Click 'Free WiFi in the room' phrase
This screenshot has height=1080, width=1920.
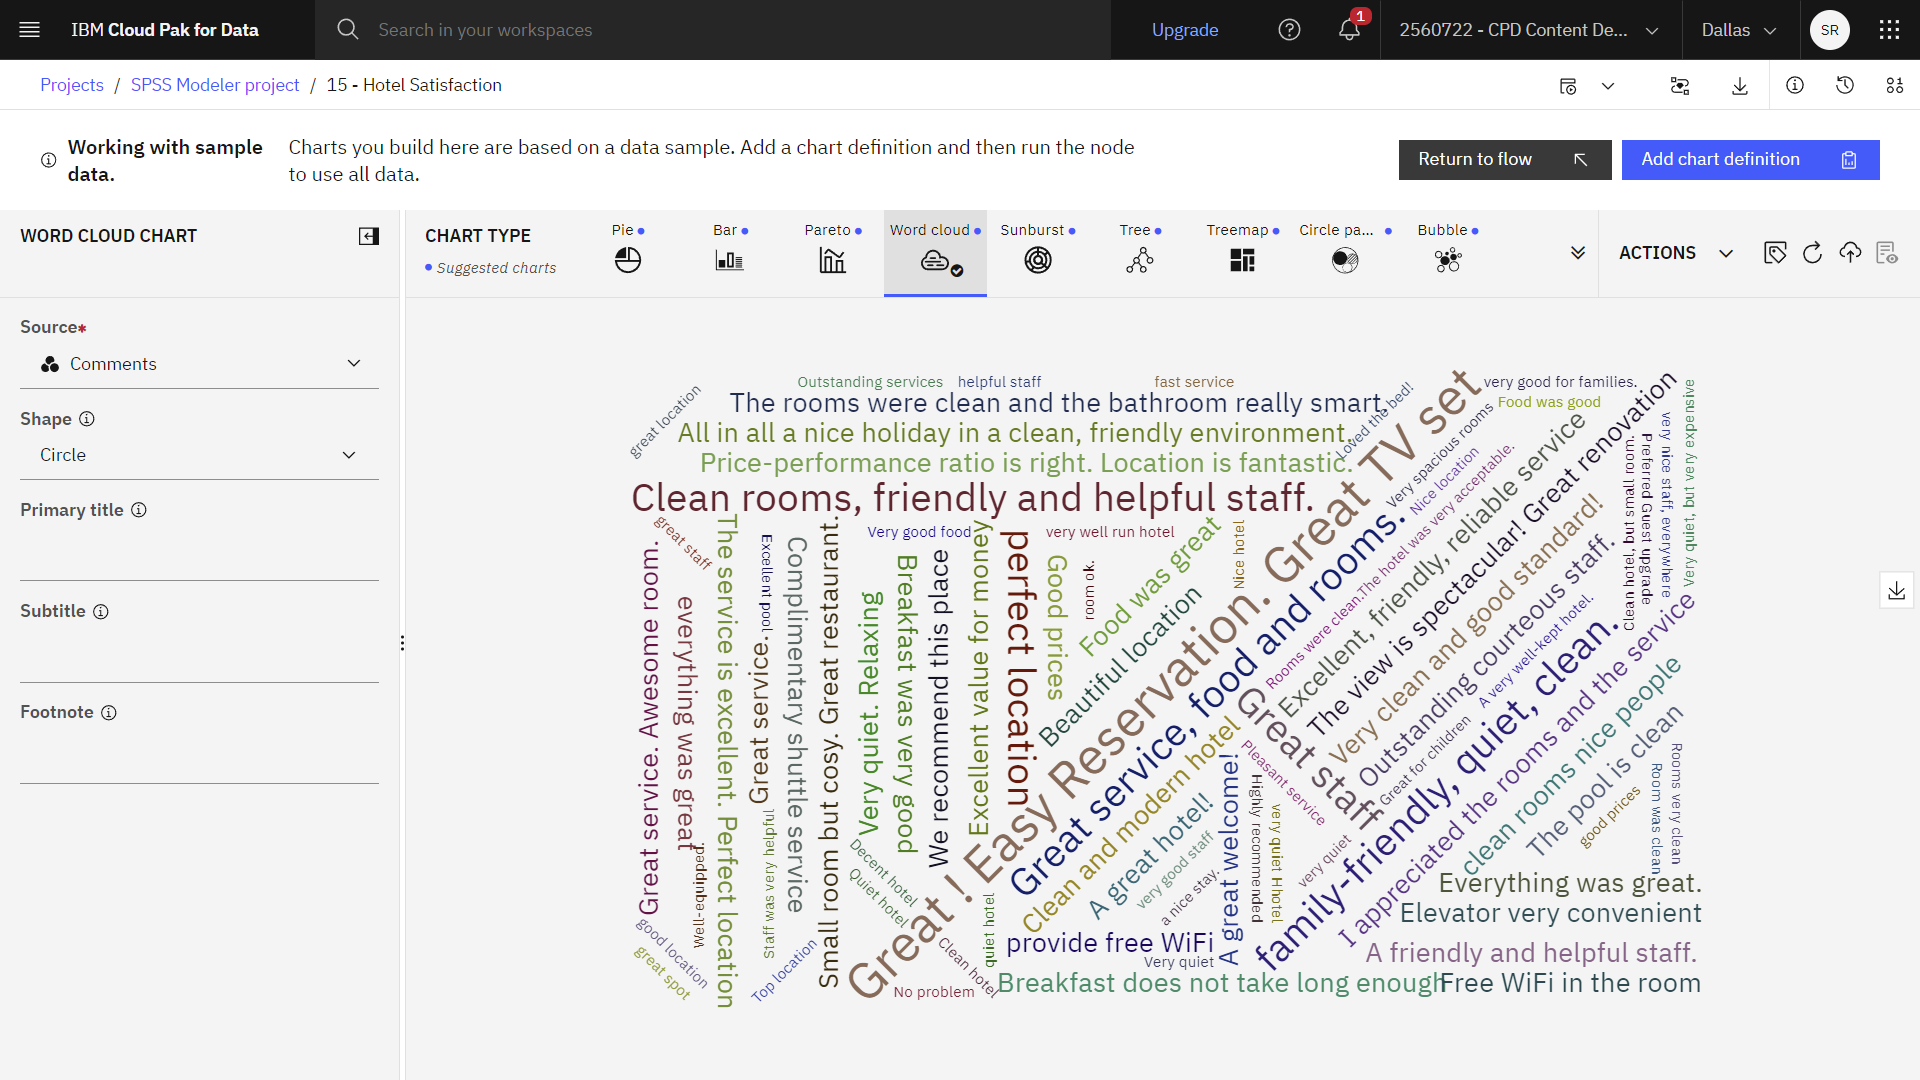click(x=1571, y=983)
